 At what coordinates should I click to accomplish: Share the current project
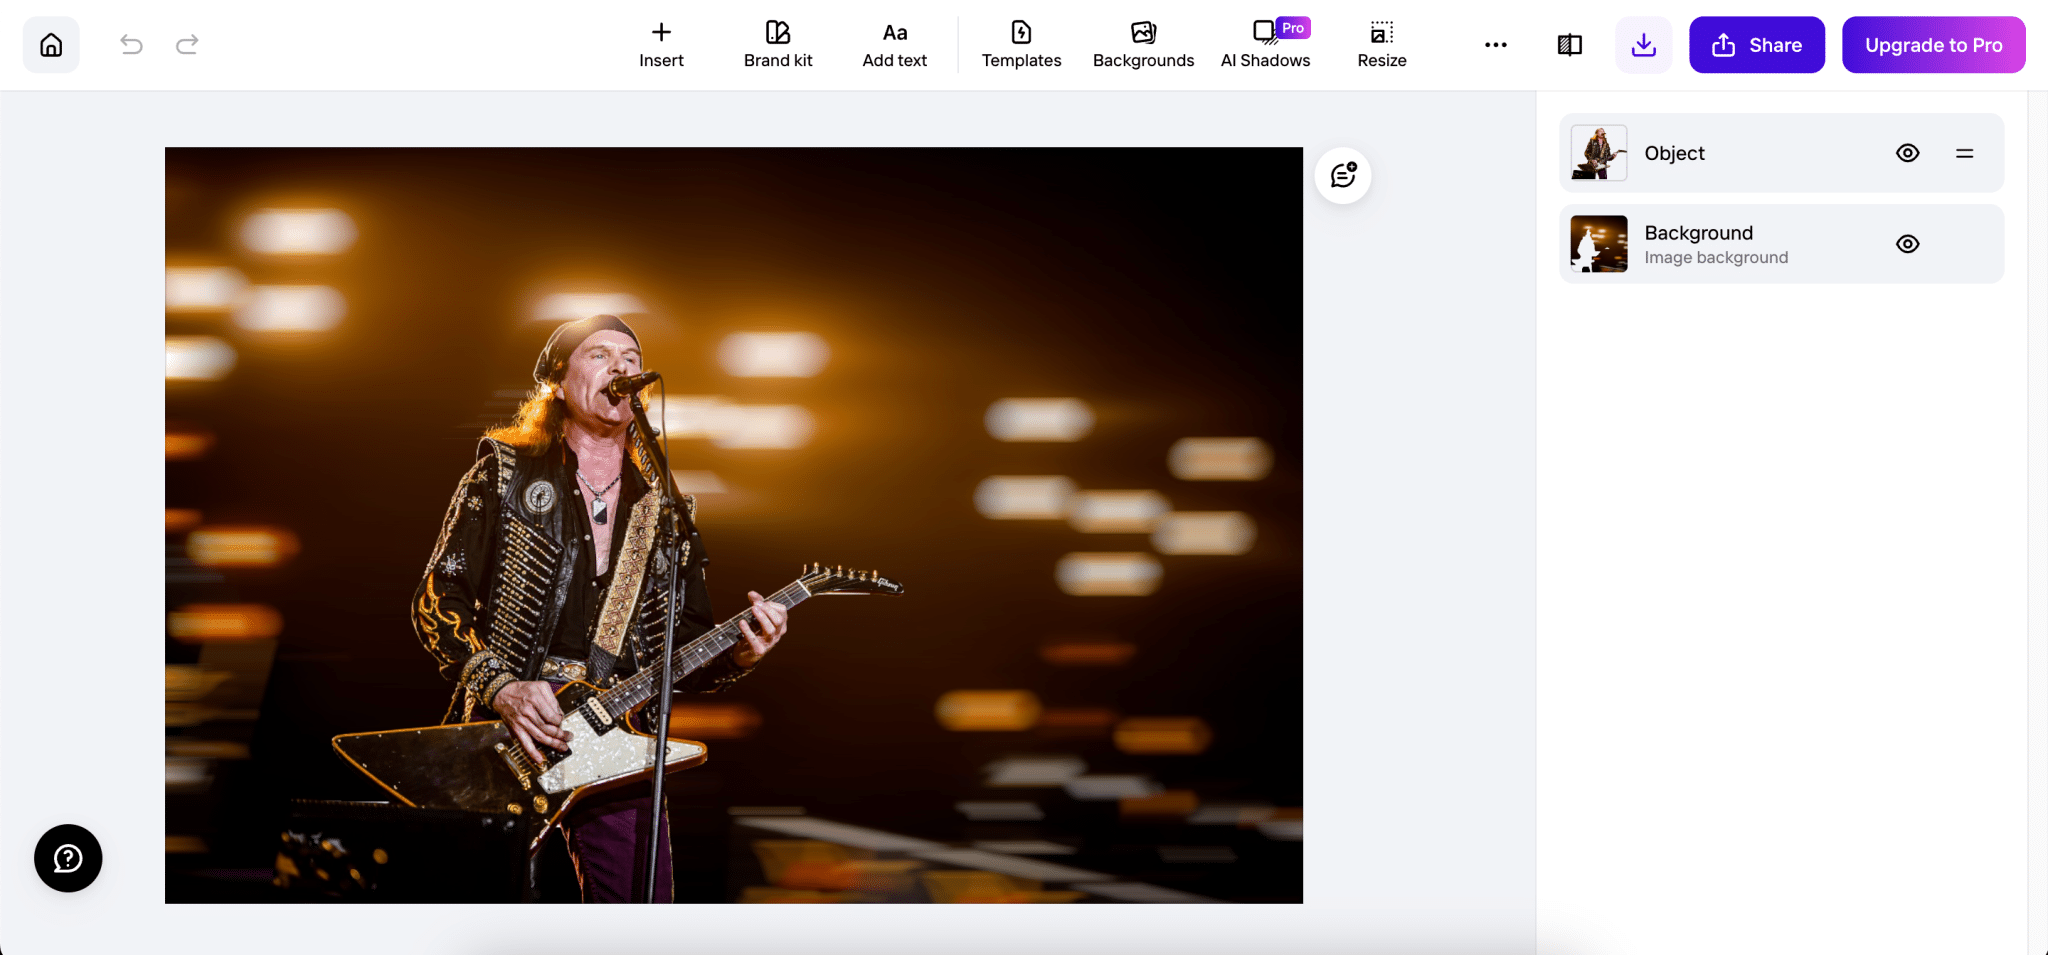coord(1757,44)
